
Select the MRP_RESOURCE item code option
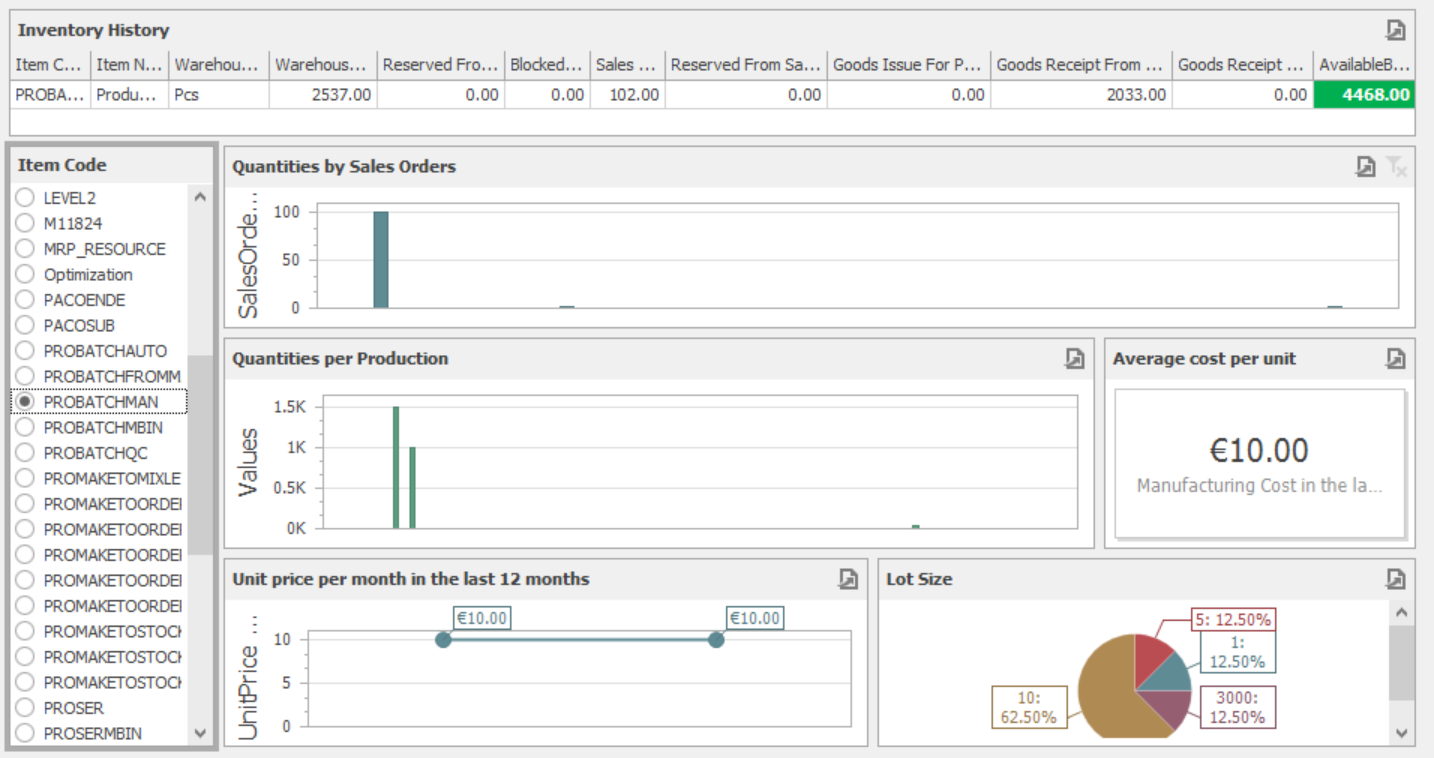click(25, 249)
